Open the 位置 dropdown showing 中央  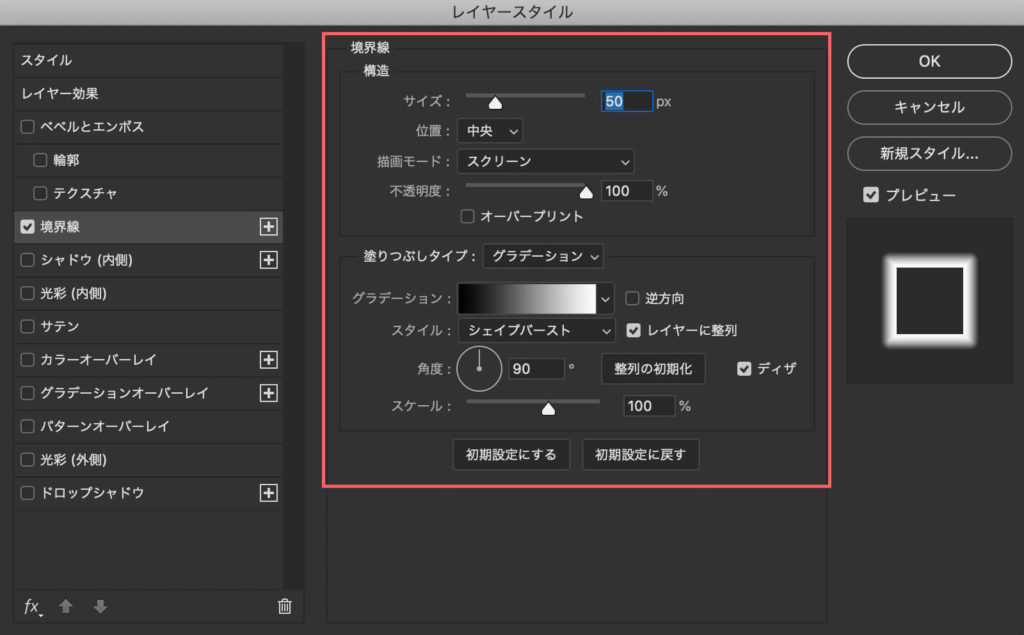click(490, 131)
